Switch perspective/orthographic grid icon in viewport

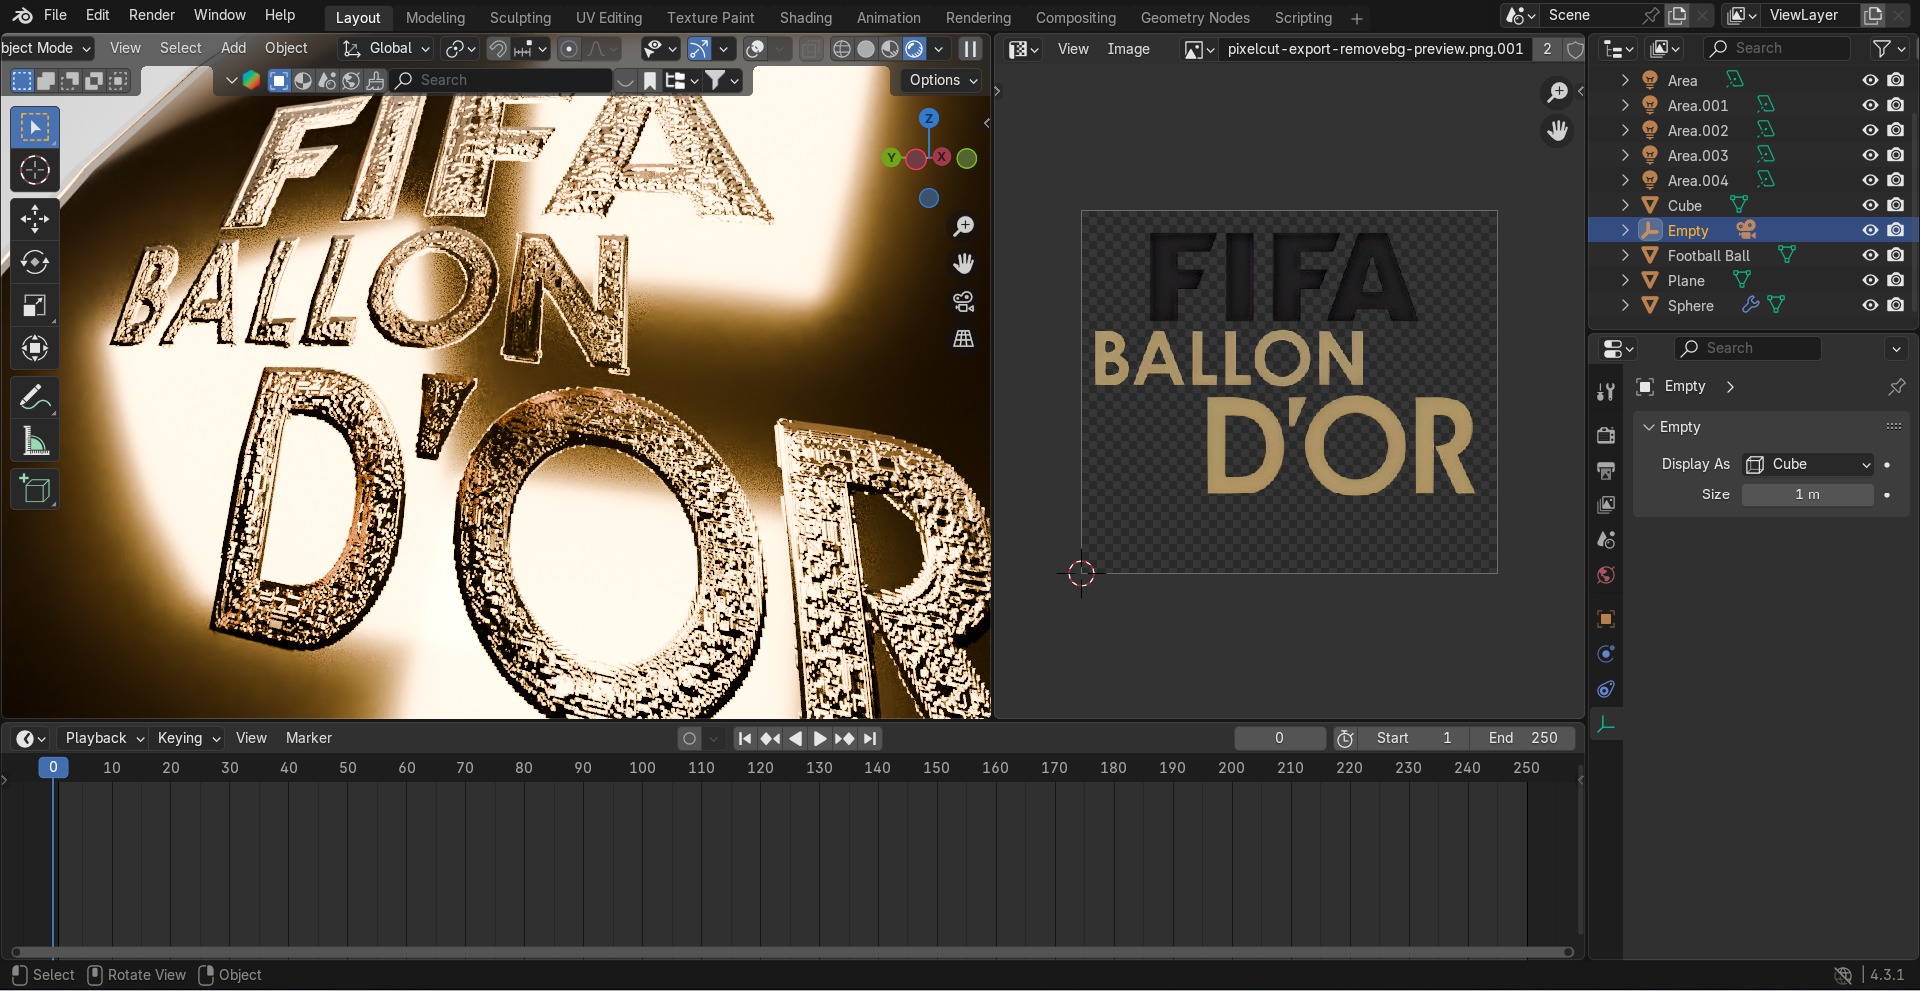click(963, 339)
